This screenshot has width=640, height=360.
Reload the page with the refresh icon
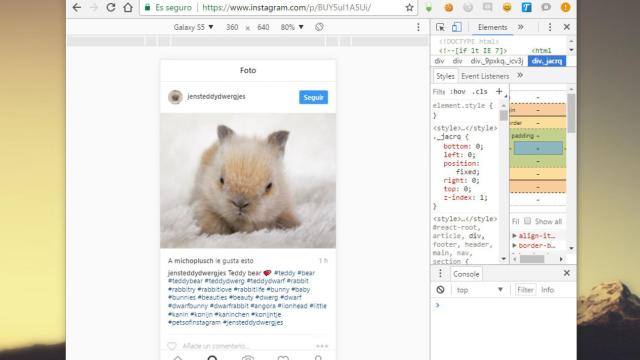111,7
